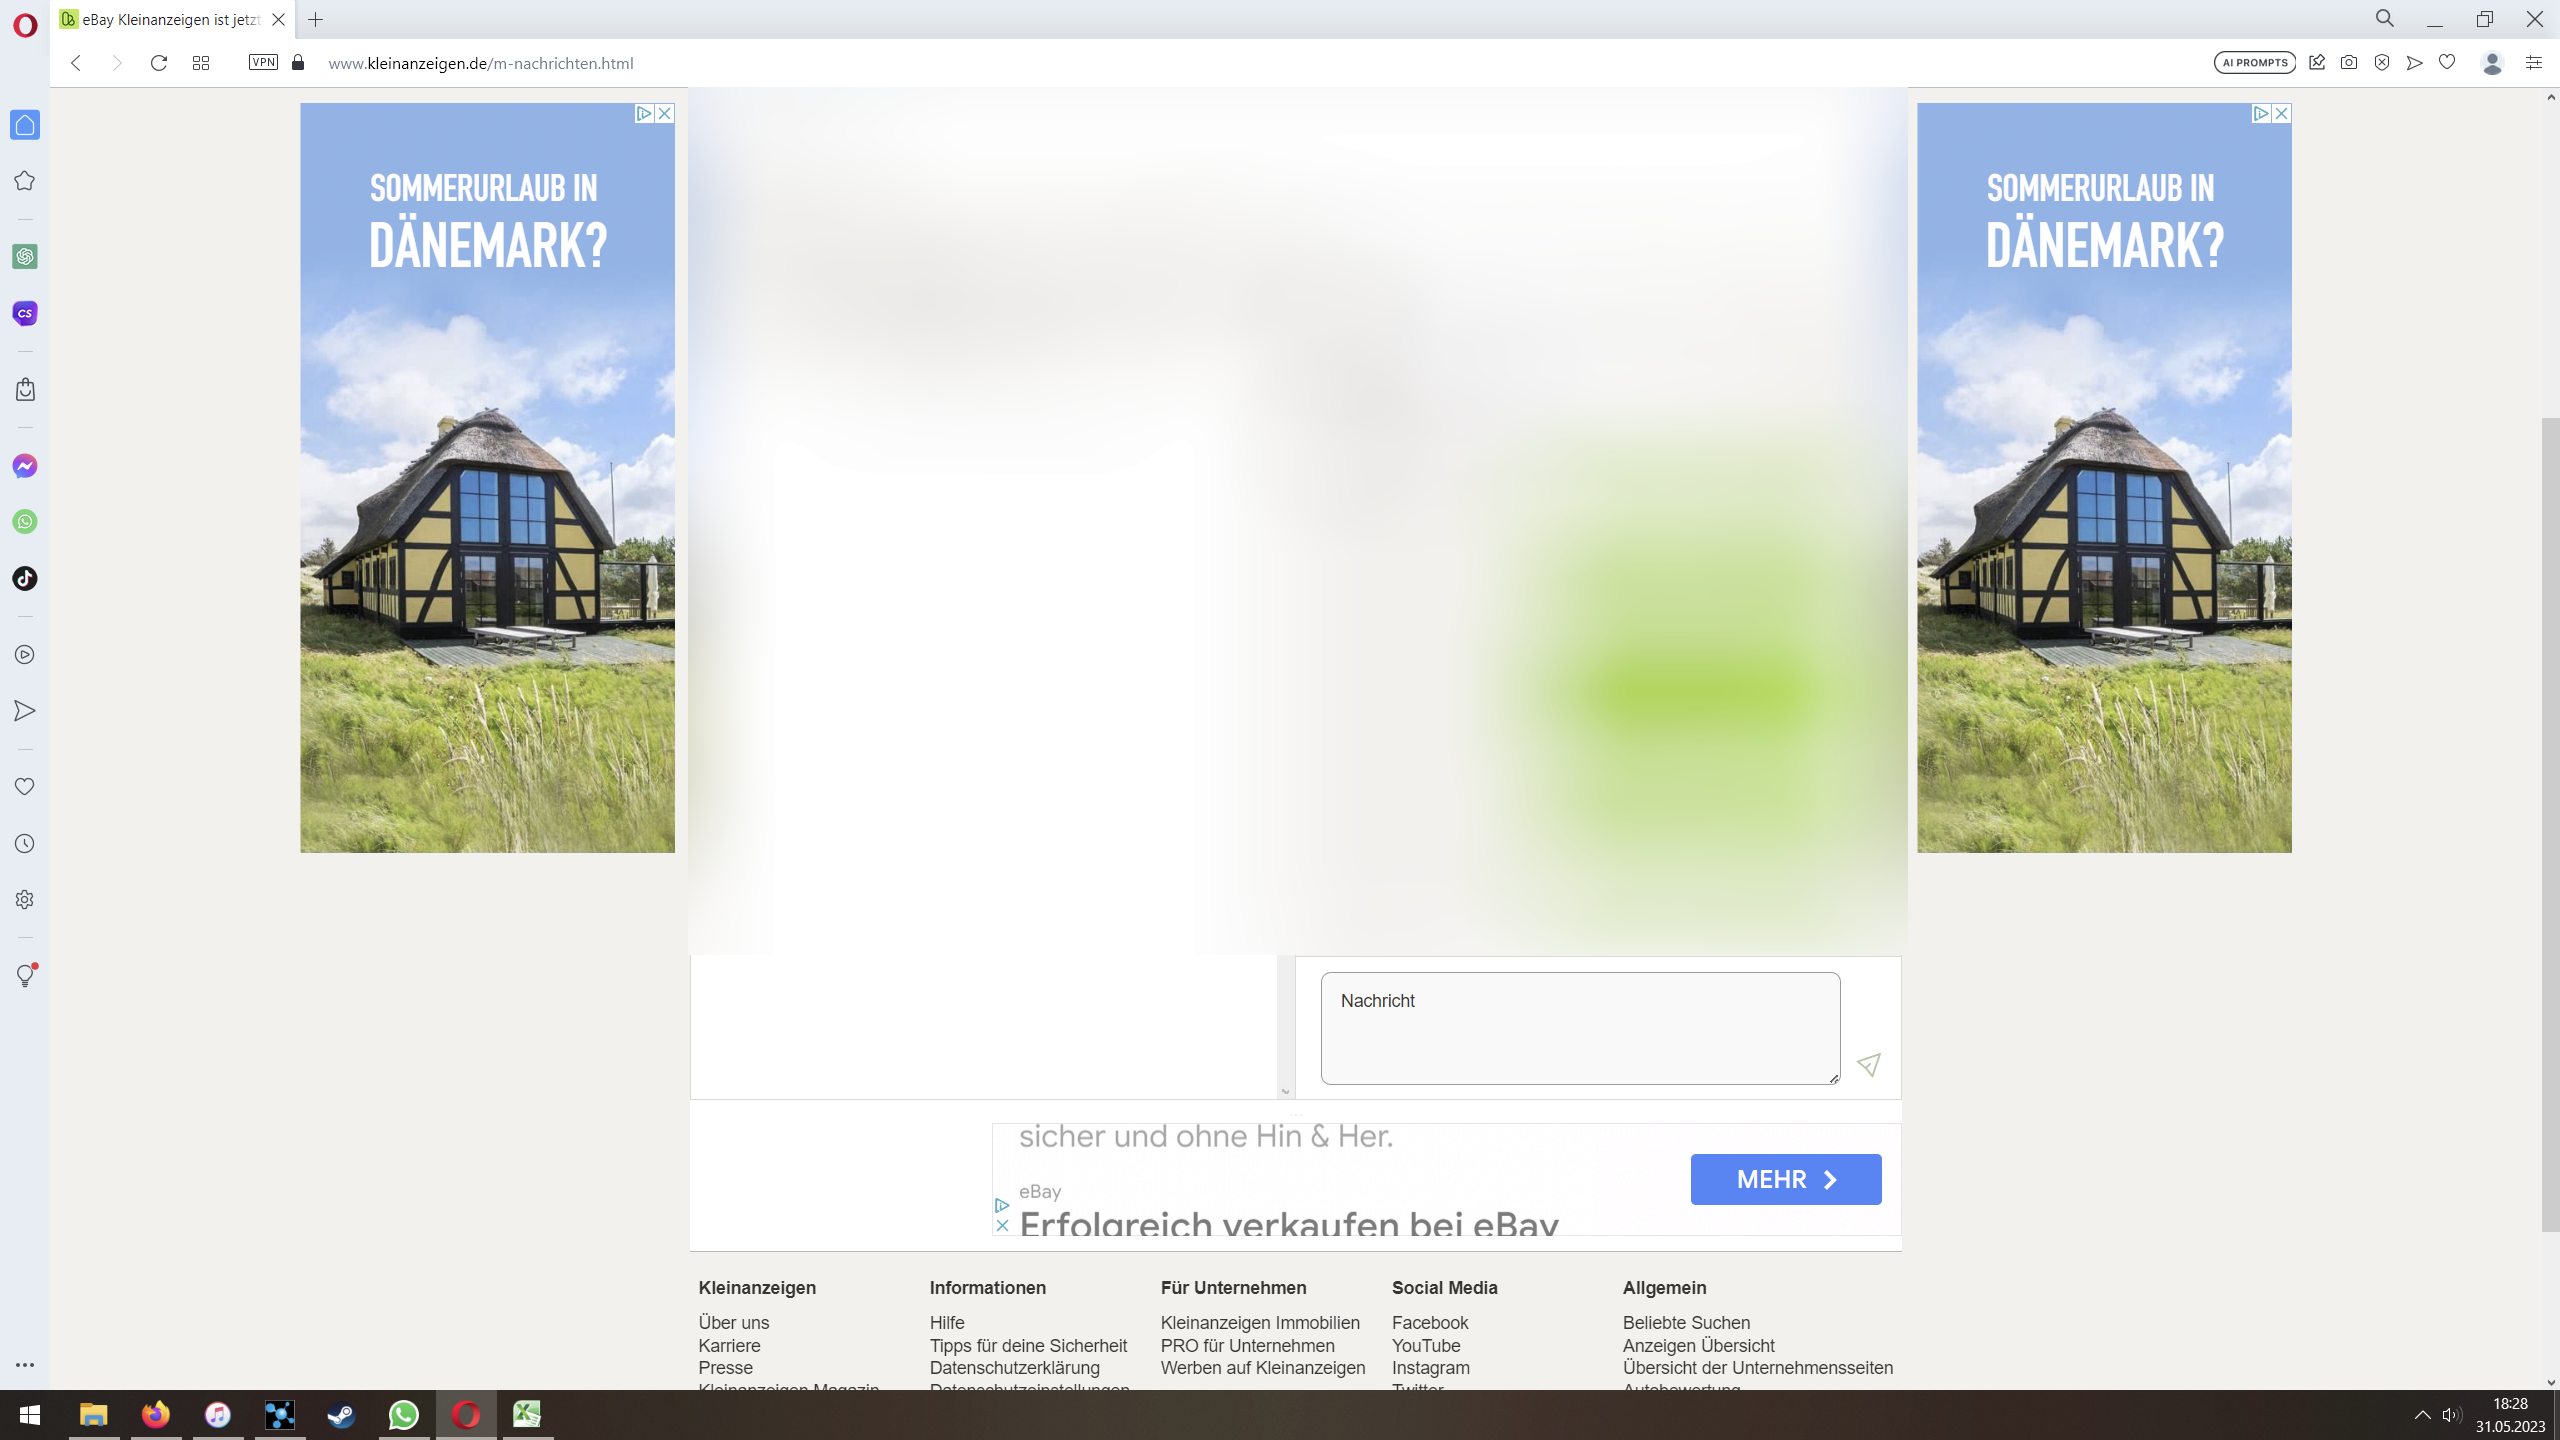
Task: Click the Nachricht message text field
Action: [1579, 1028]
